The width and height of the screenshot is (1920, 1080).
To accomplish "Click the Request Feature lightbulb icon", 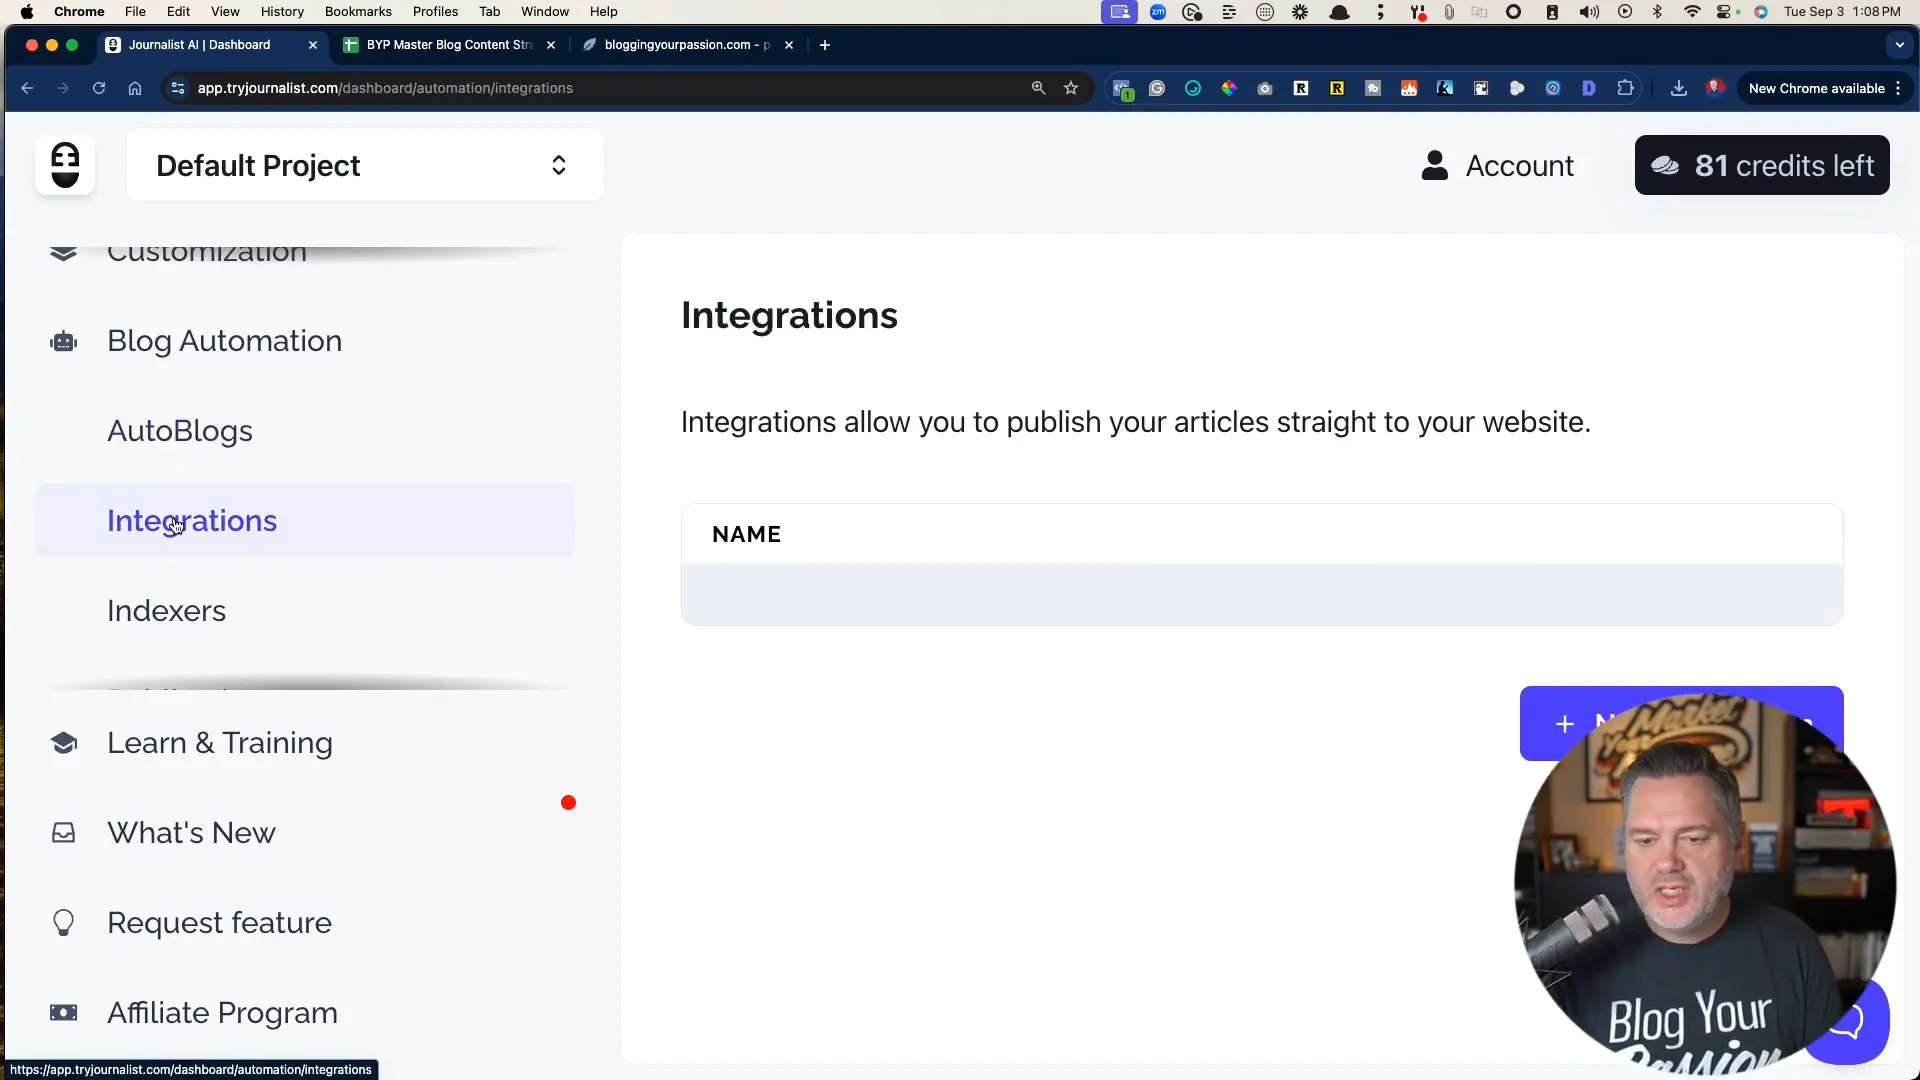I will click(x=63, y=922).
